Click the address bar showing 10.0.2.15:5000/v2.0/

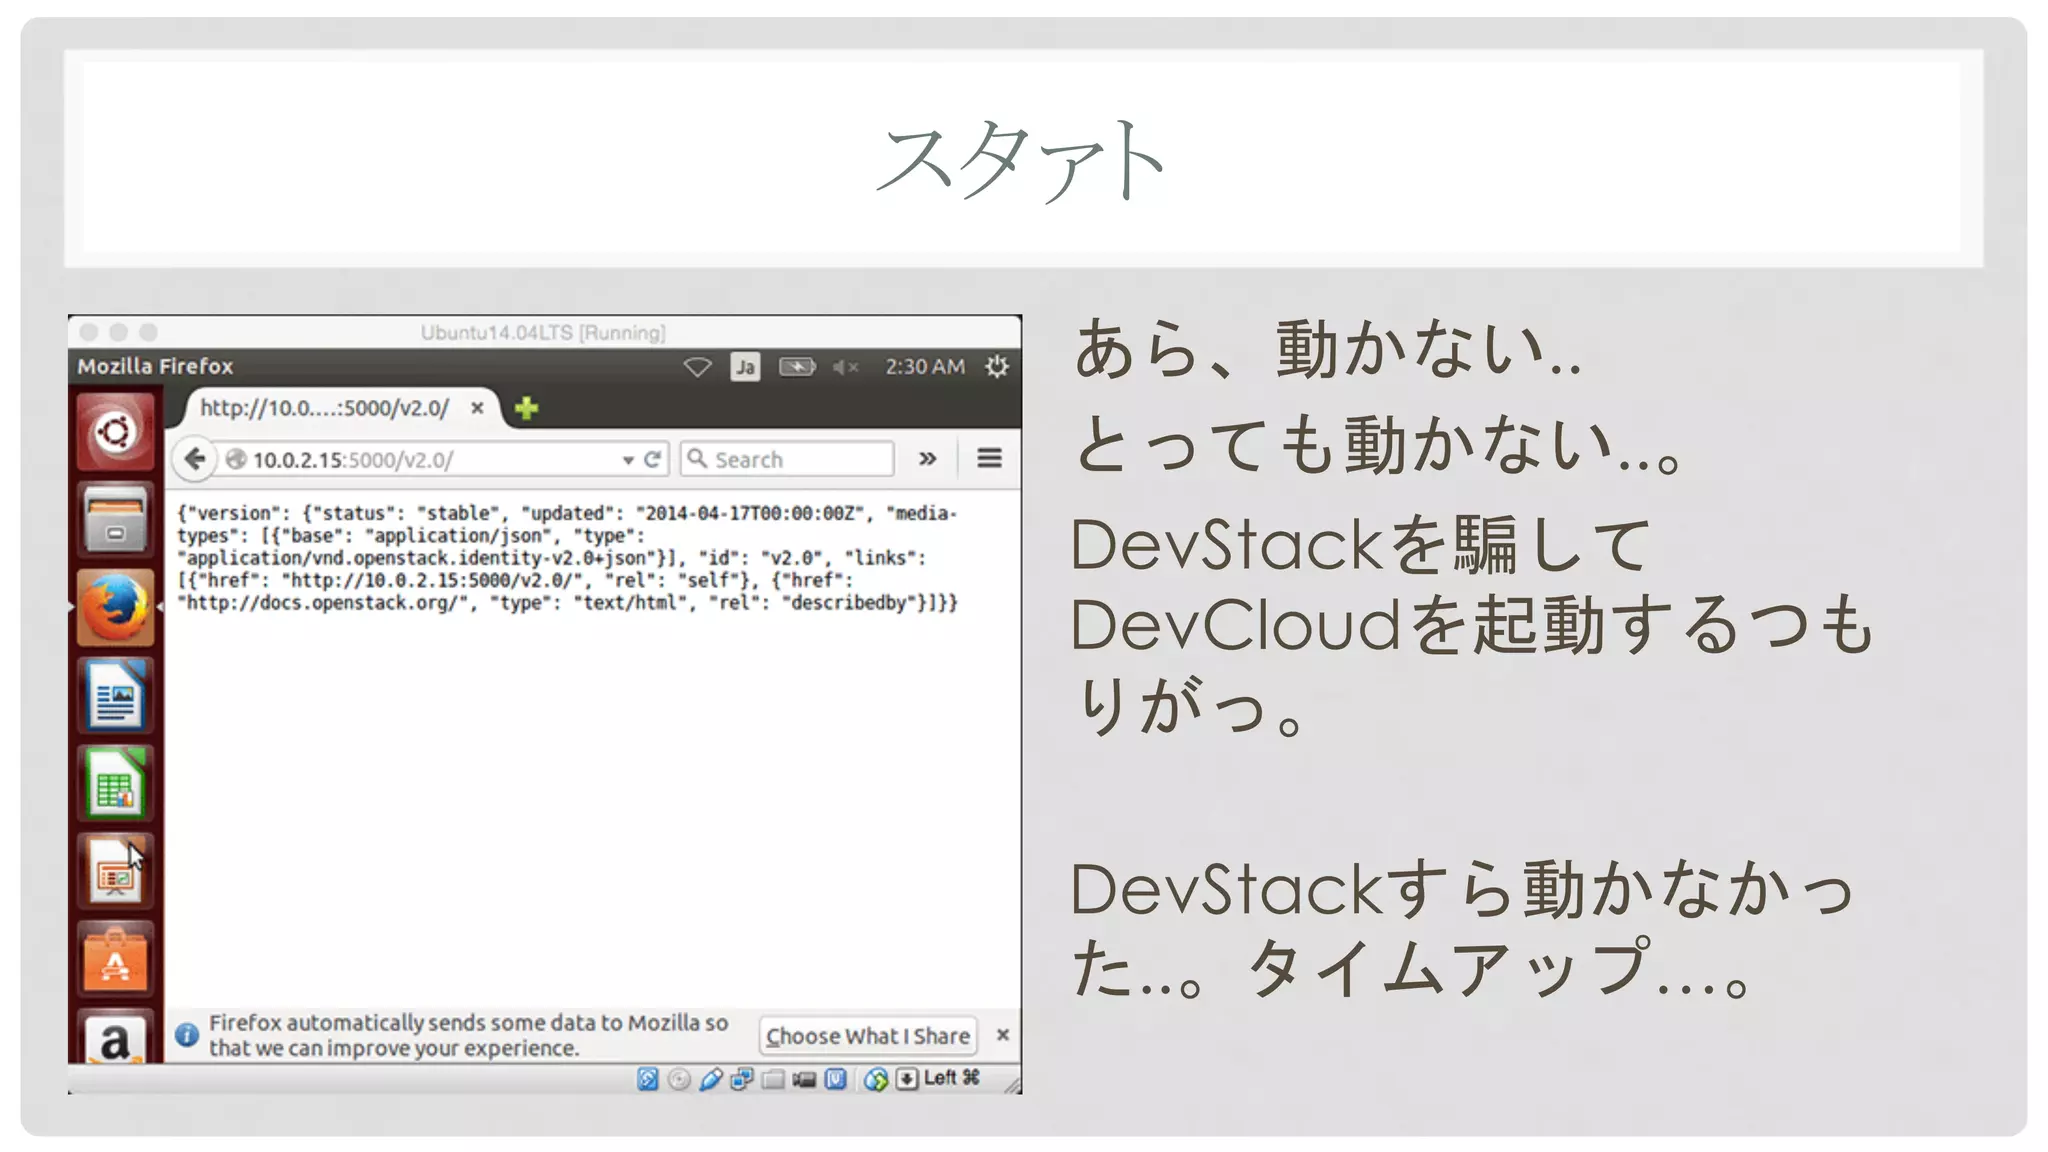420,459
